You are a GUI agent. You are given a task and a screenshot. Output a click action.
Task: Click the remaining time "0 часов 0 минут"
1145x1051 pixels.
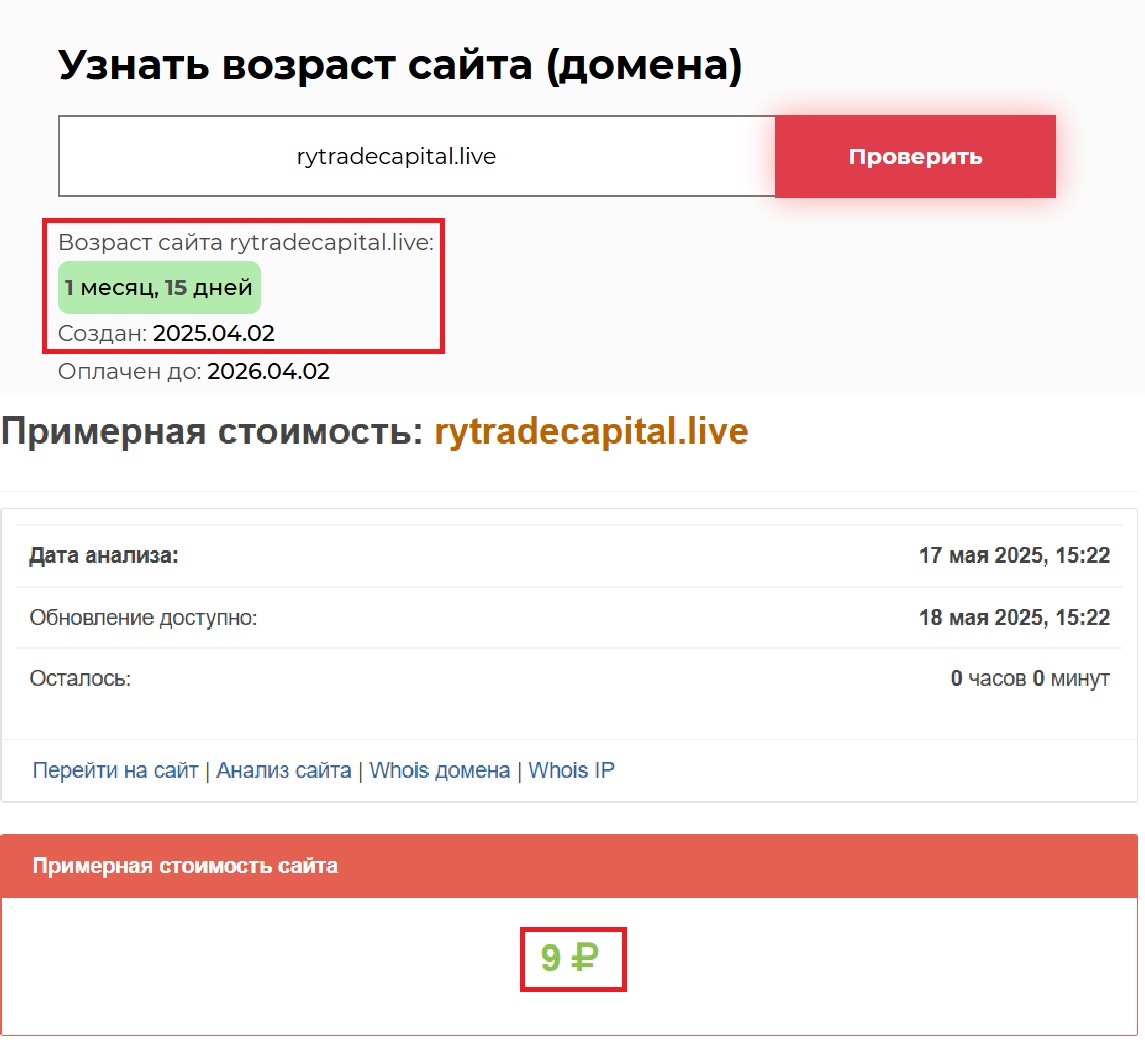[x=1030, y=679]
